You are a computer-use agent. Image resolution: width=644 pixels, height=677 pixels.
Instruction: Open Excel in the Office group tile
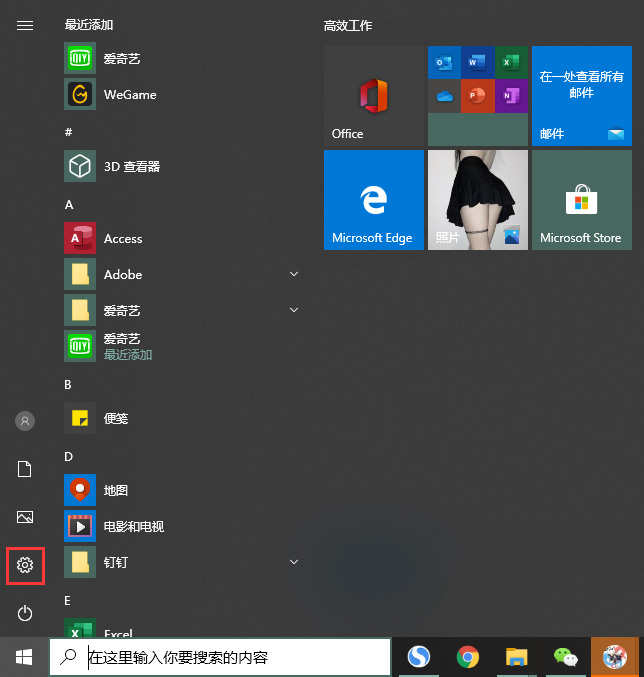(511, 63)
